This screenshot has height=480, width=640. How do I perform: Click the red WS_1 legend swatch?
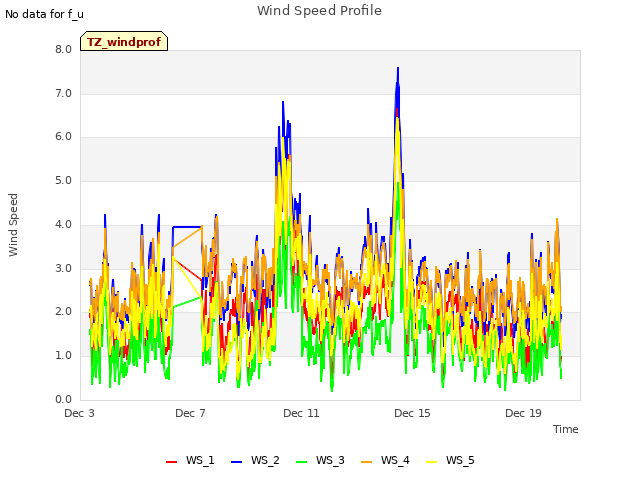tap(171, 462)
